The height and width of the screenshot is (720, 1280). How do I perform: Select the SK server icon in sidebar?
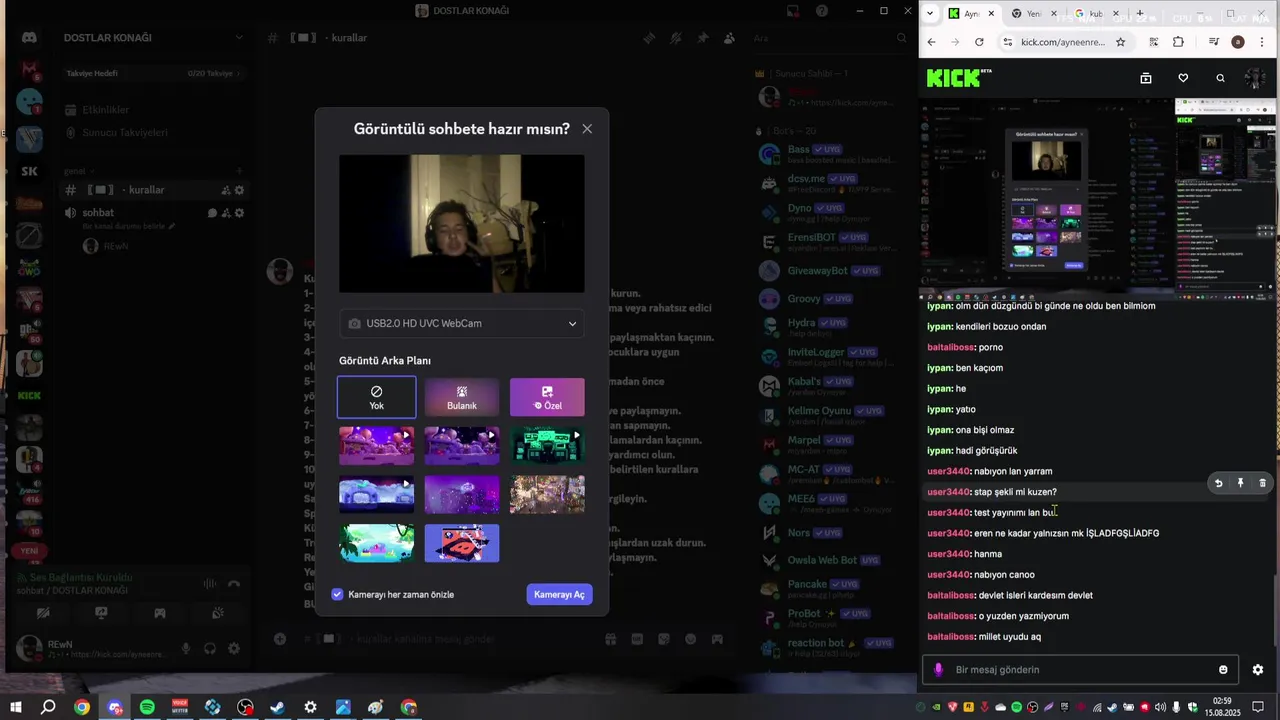point(29,171)
